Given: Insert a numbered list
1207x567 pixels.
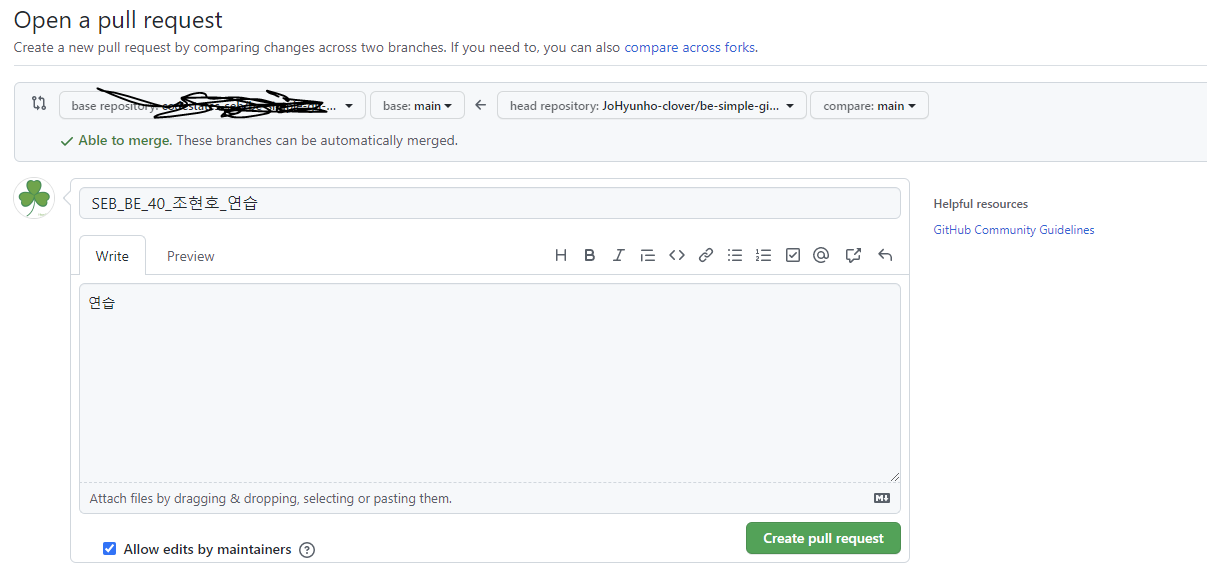Looking at the screenshot, I should coord(764,255).
